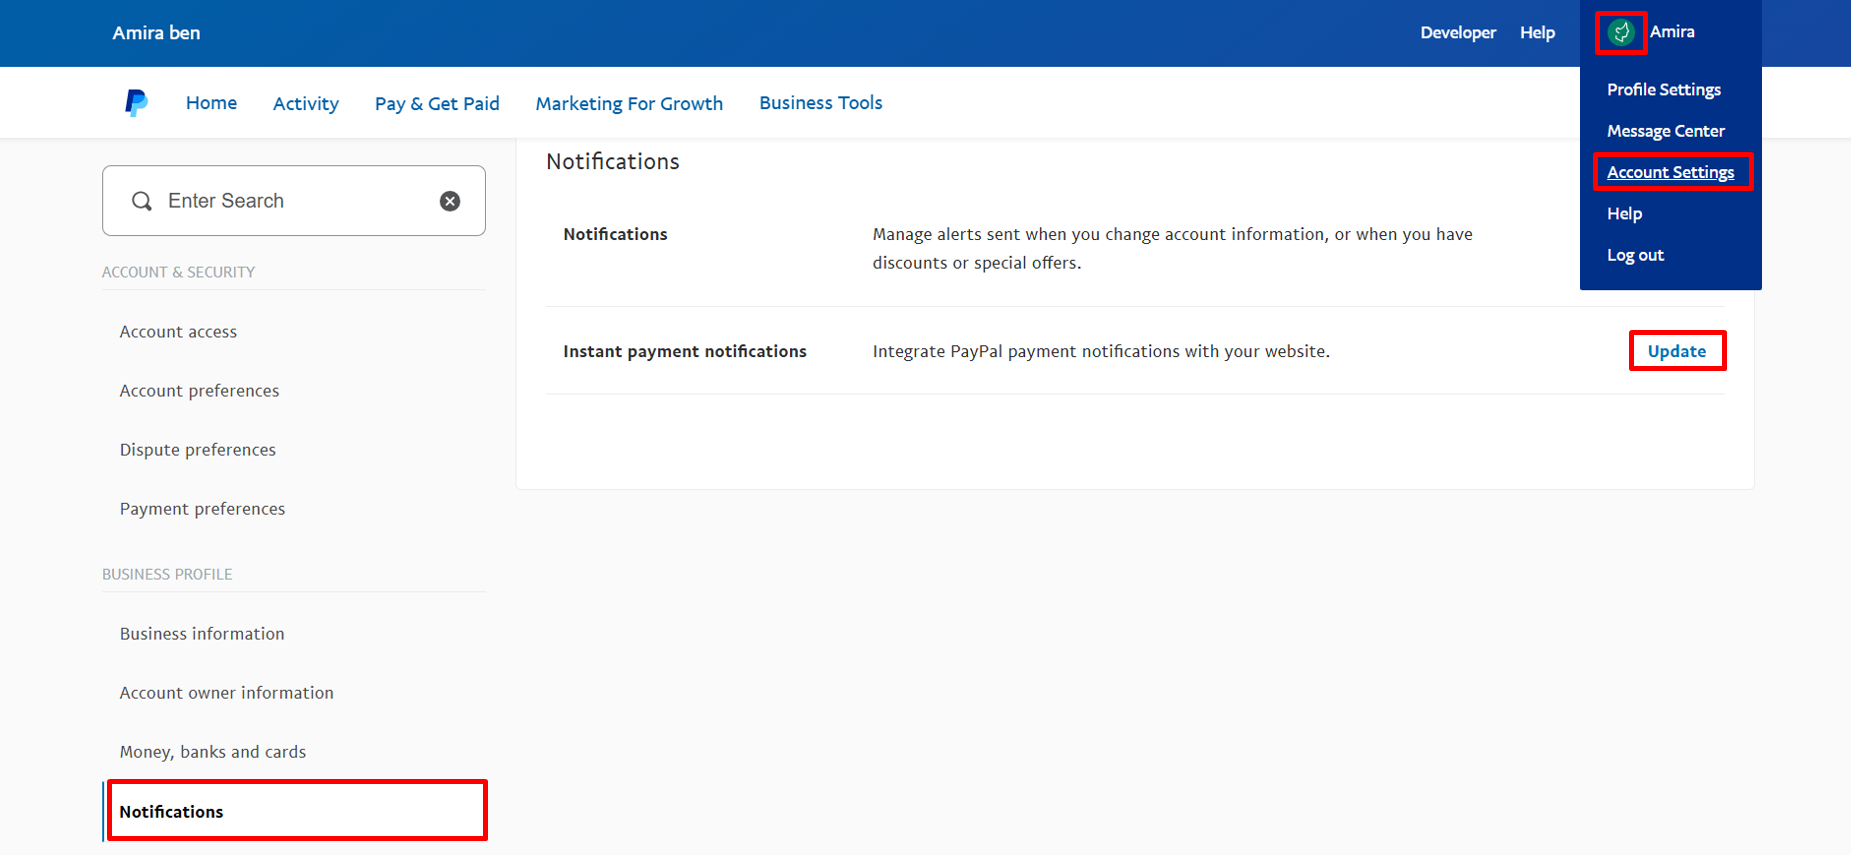Image resolution: width=1851 pixels, height=855 pixels.
Task: Open Account access in sidebar
Action: point(178,332)
